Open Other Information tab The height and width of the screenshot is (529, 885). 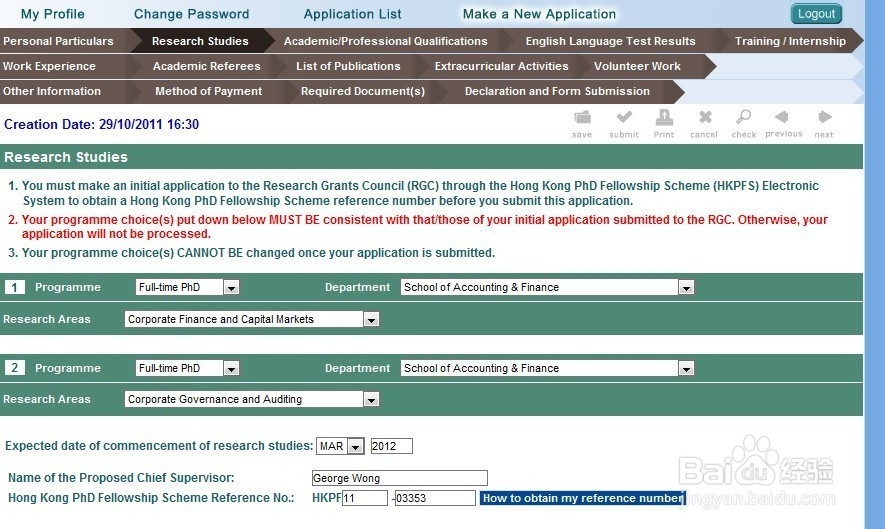(x=52, y=91)
